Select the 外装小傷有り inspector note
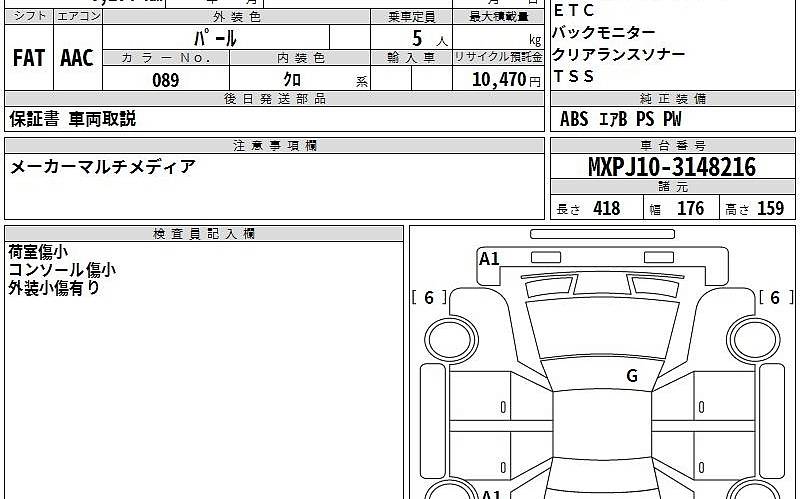 (x=54, y=288)
